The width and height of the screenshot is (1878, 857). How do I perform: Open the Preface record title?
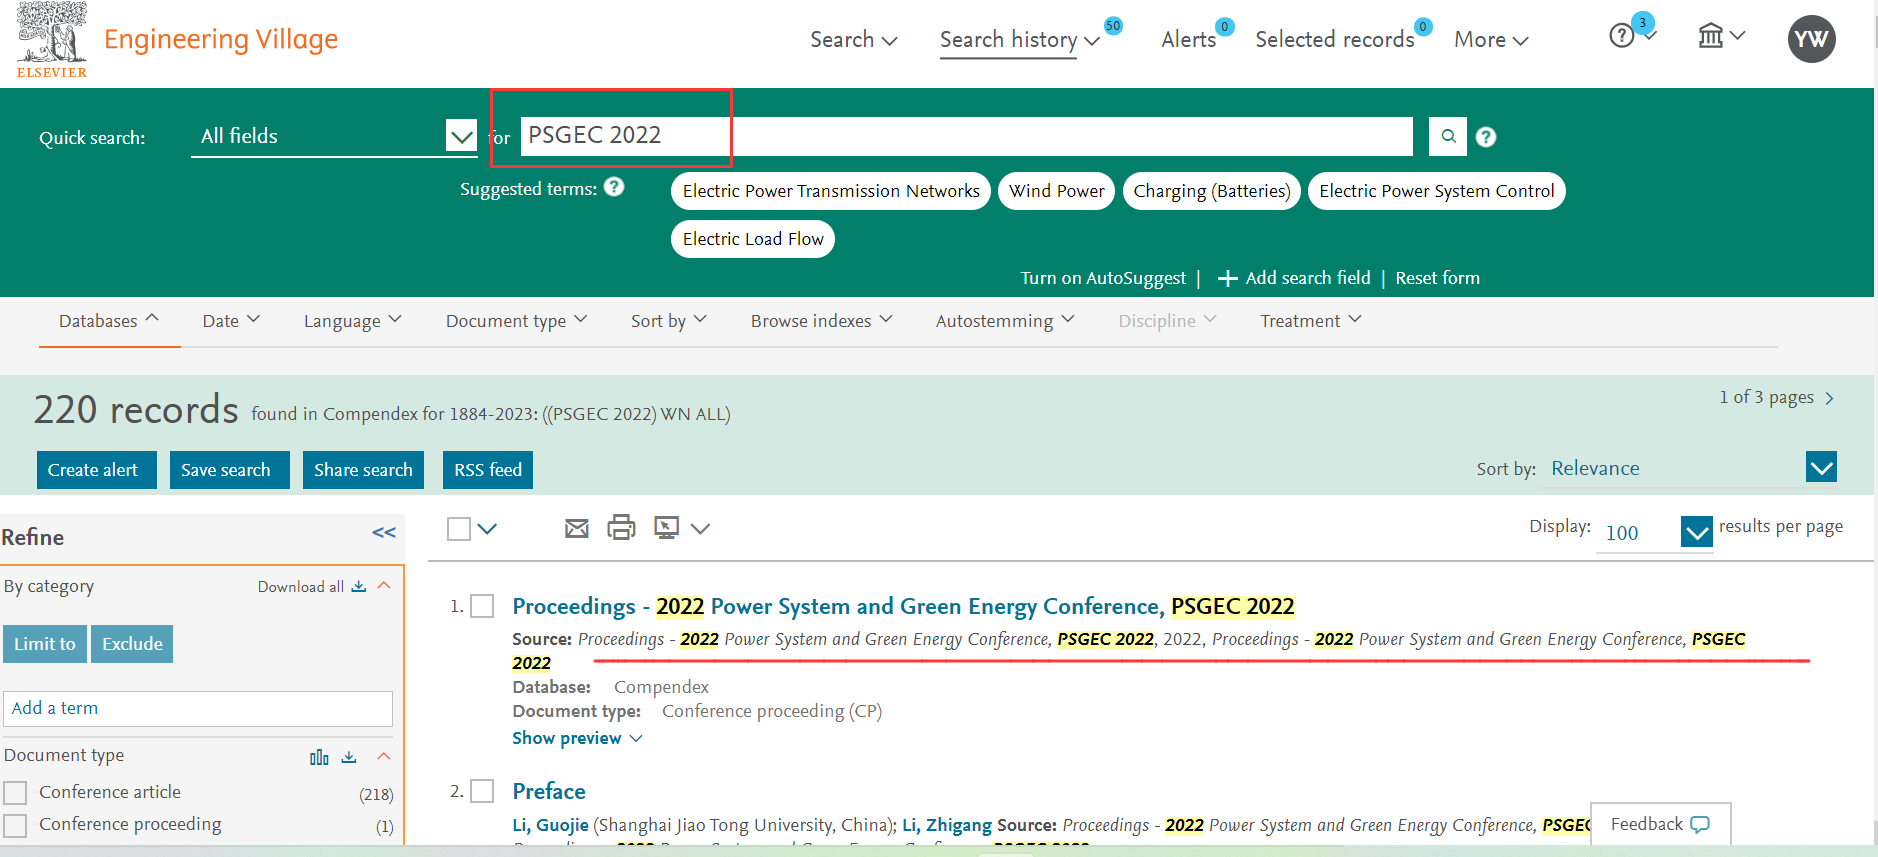549,791
